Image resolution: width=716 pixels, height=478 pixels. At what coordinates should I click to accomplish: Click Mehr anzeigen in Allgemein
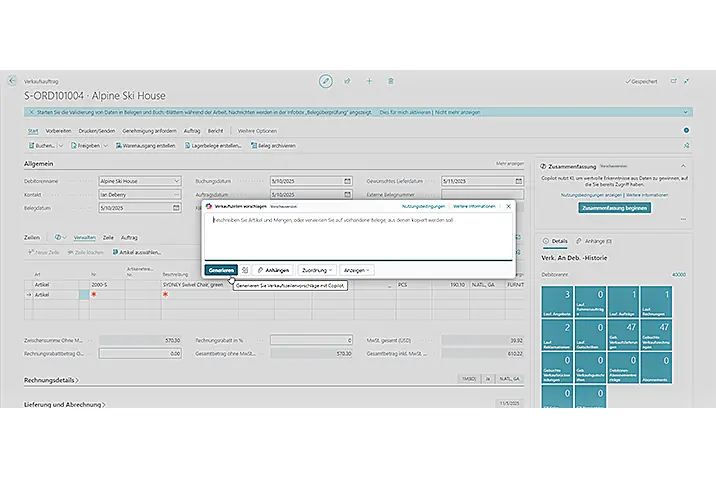click(x=510, y=163)
